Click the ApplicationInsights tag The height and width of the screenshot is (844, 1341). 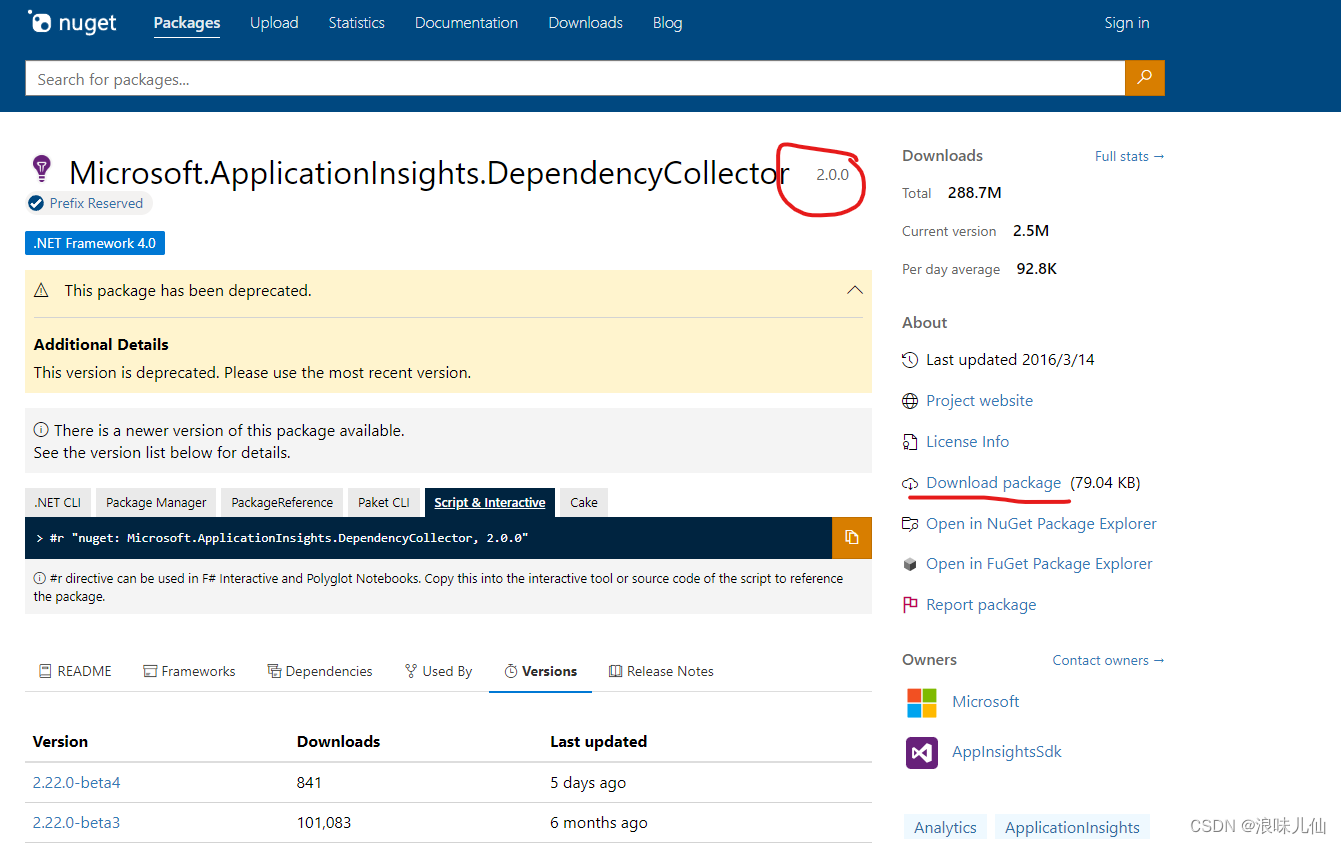(1072, 827)
